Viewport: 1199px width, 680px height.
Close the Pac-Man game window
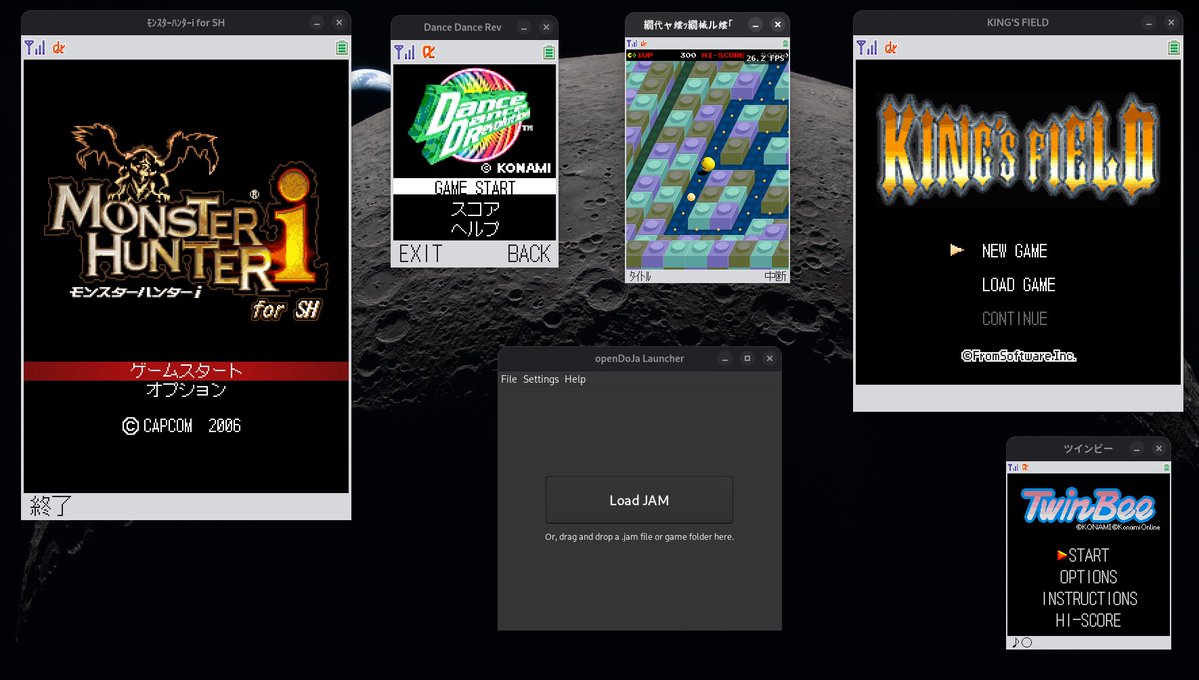click(x=778, y=24)
